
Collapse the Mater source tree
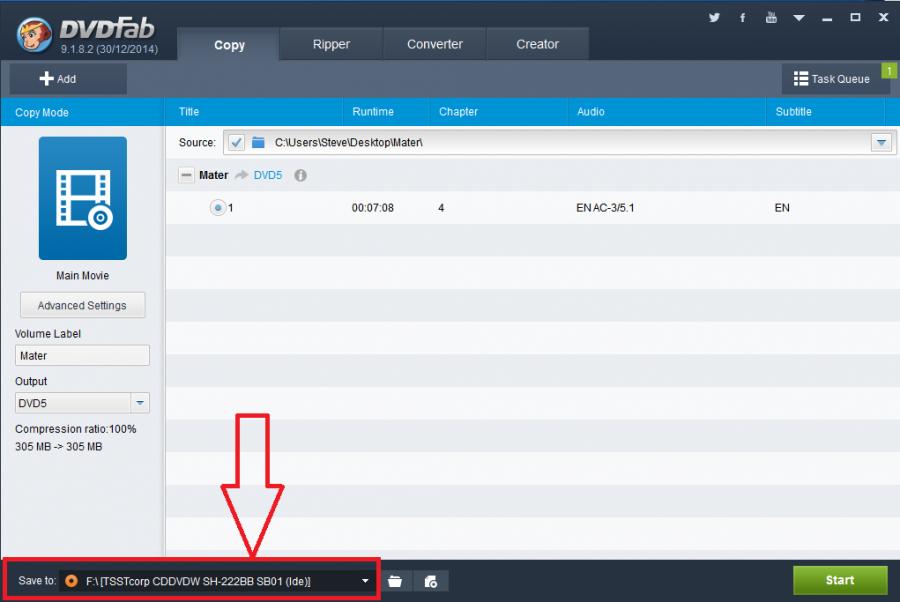186,175
